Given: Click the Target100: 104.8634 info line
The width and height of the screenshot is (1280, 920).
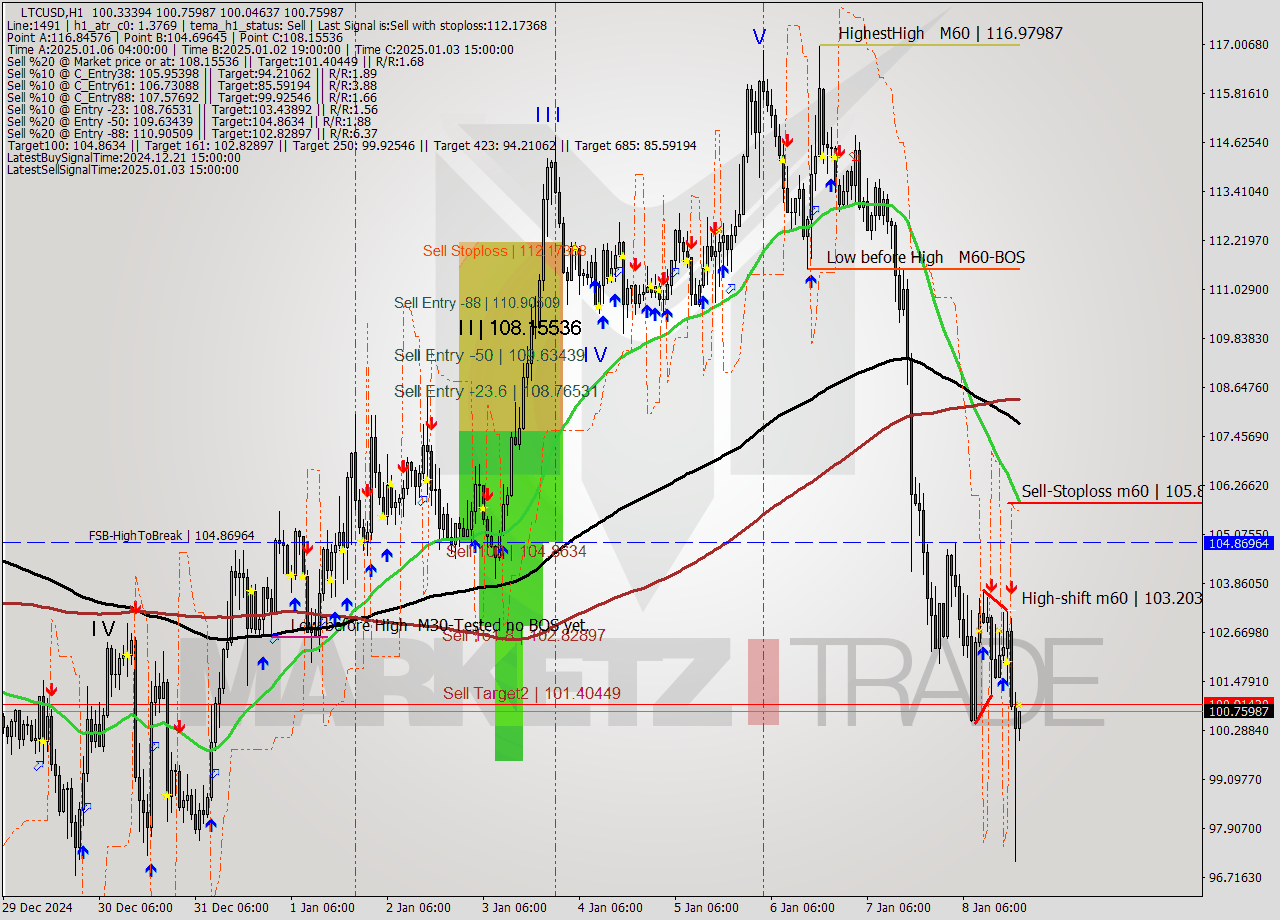Looking at the screenshot, I should click(x=352, y=146).
